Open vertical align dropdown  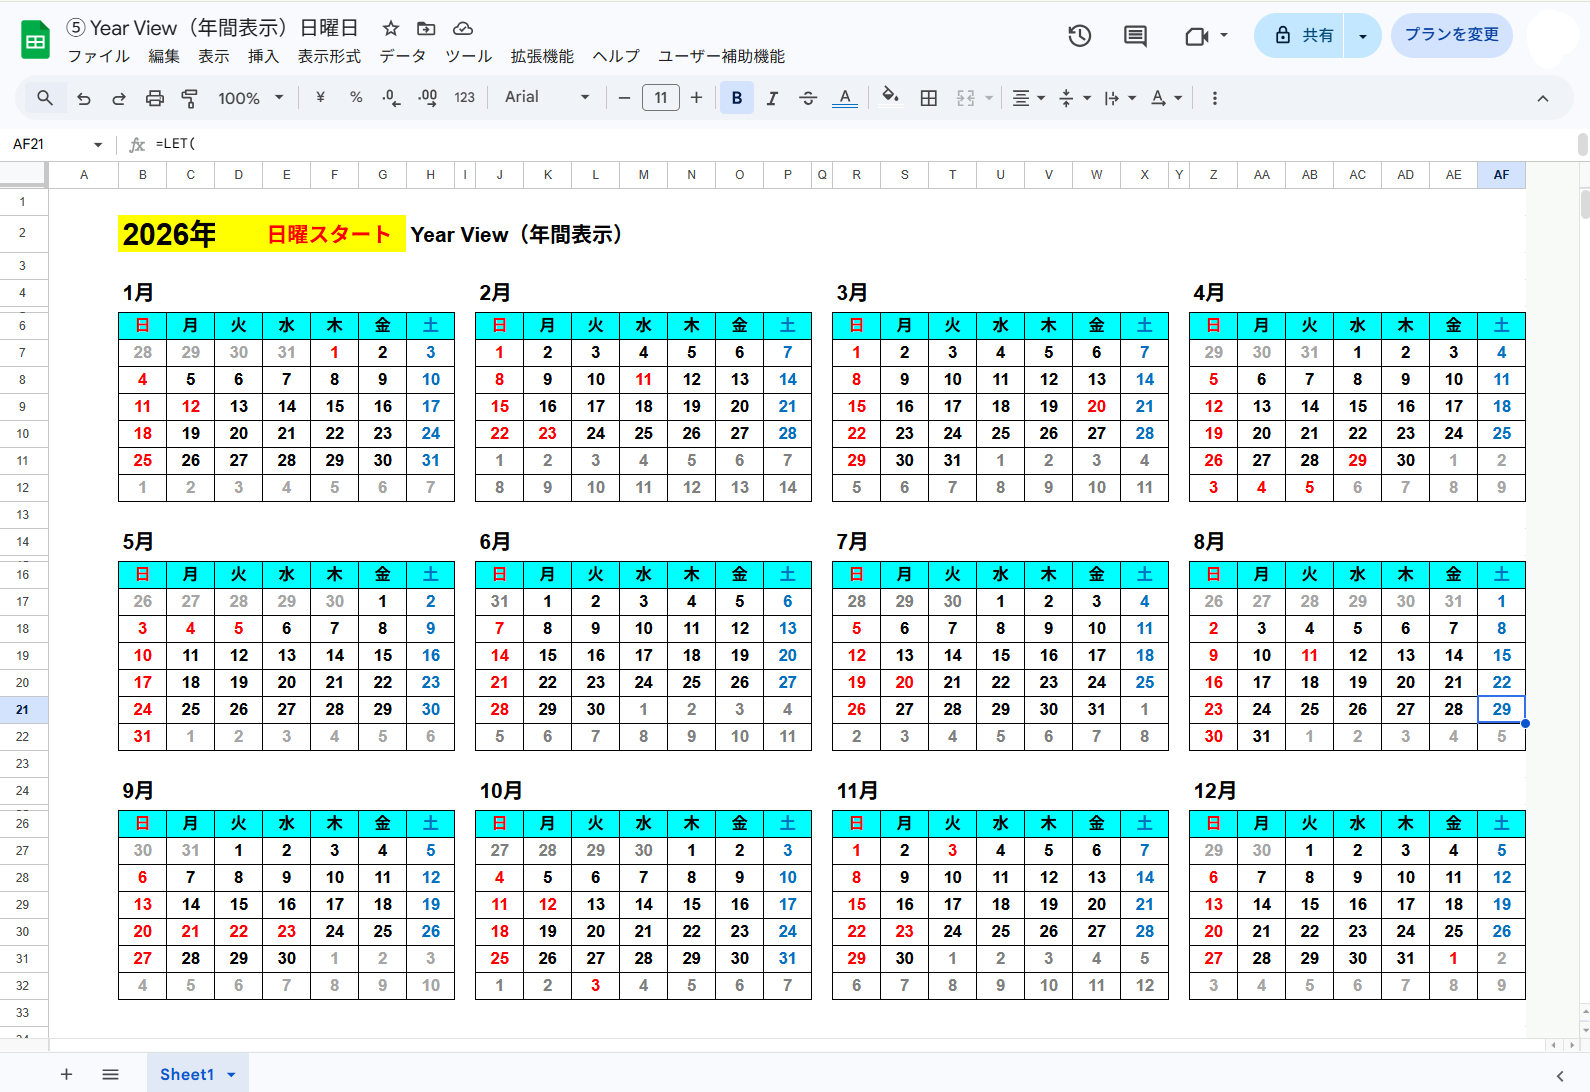[x=1074, y=98]
